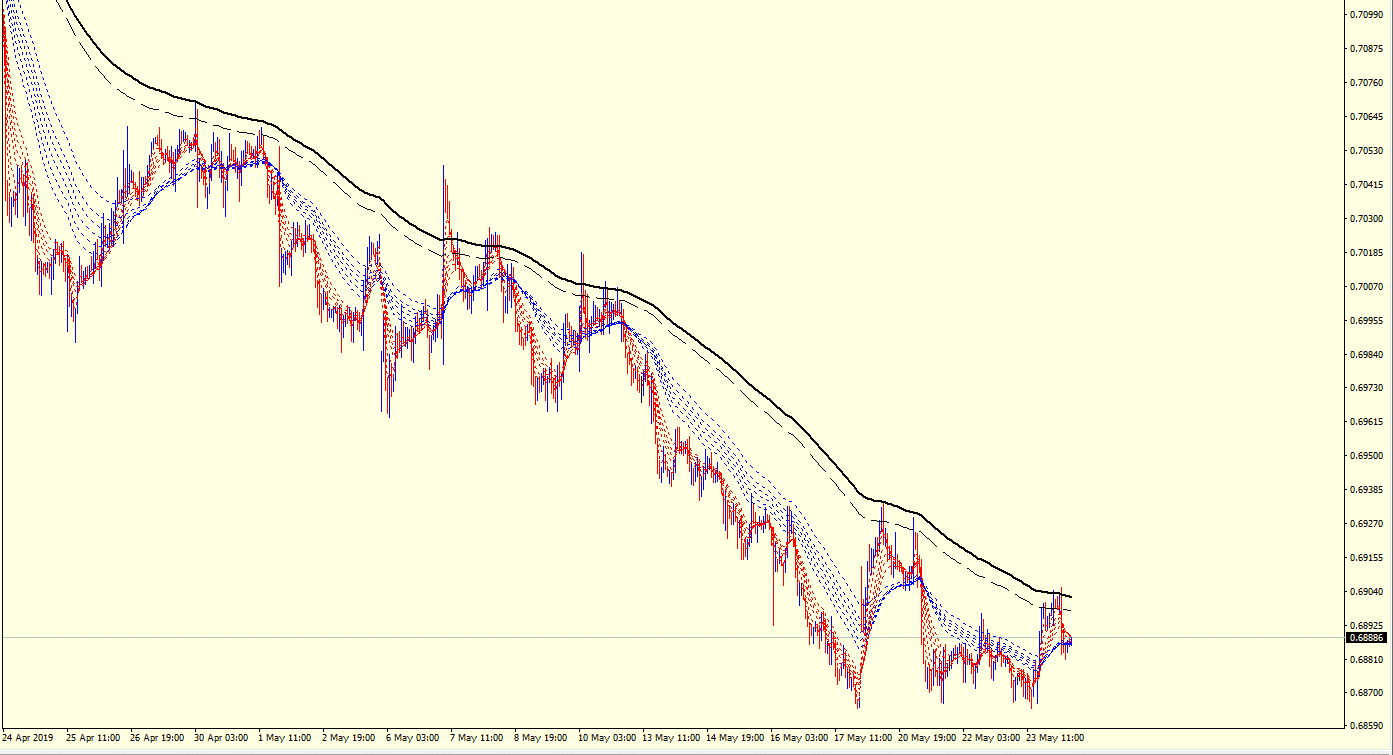Click the 0.69500 price axis label
Image resolution: width=1393 pixels, height=755 pixels.
tap(1365, 456)
